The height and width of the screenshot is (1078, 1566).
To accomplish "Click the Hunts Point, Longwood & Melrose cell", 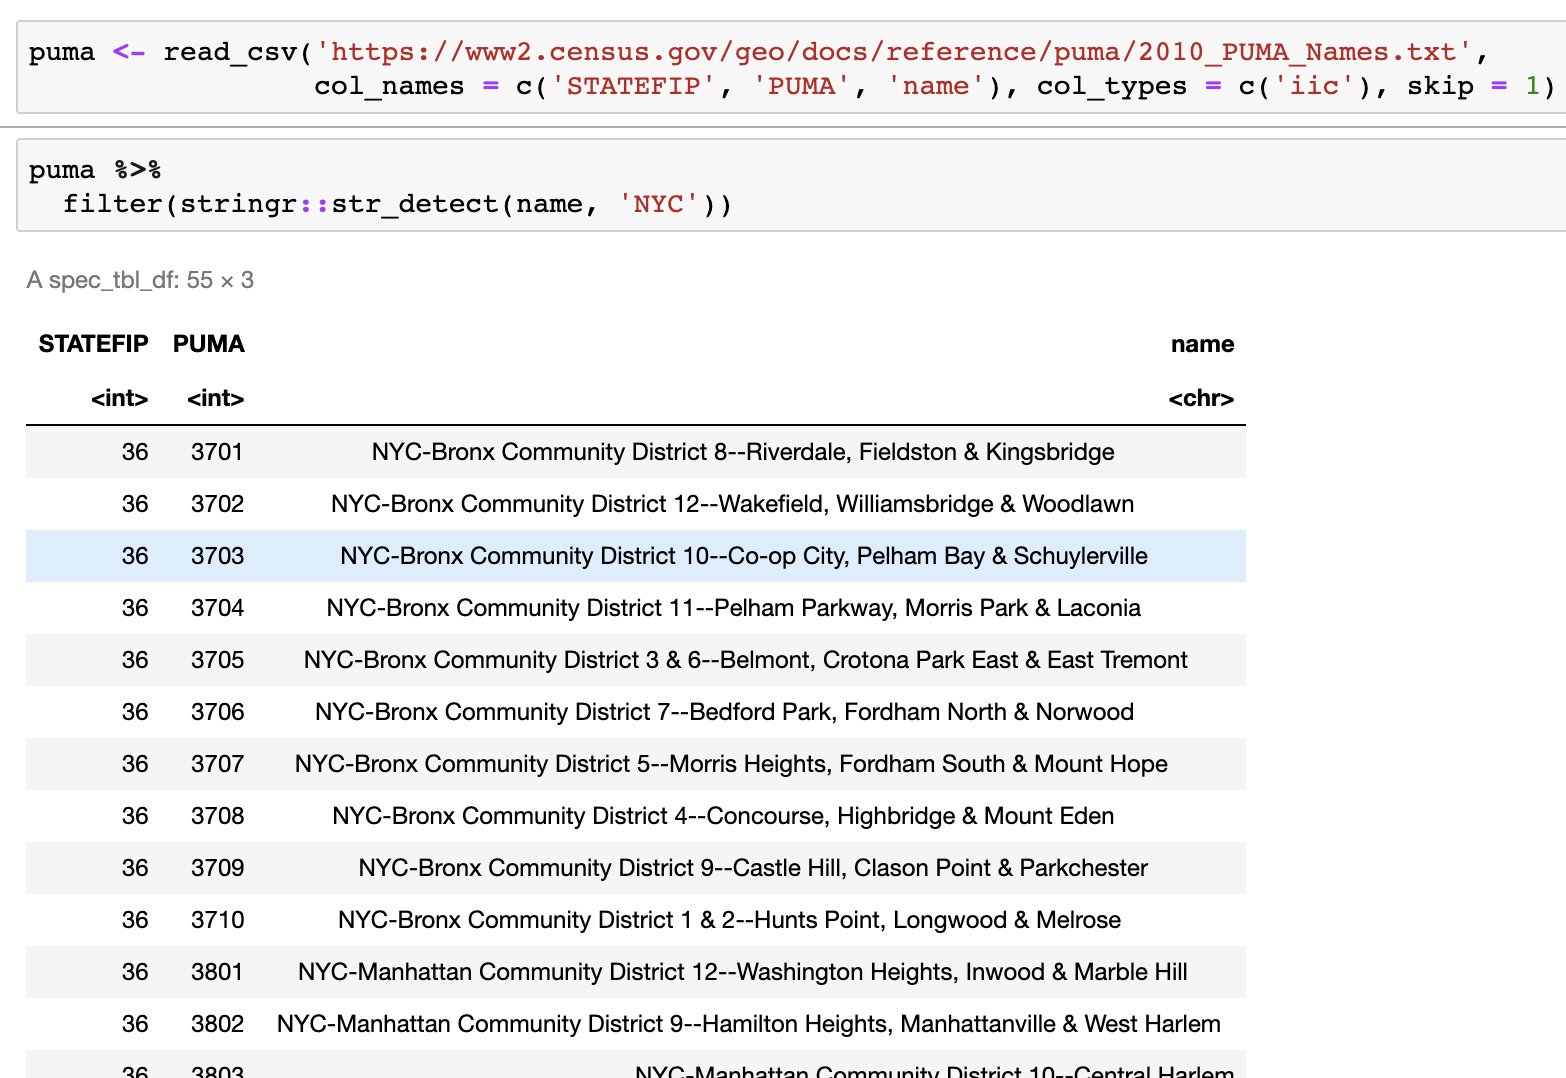I will click(729, 920).
